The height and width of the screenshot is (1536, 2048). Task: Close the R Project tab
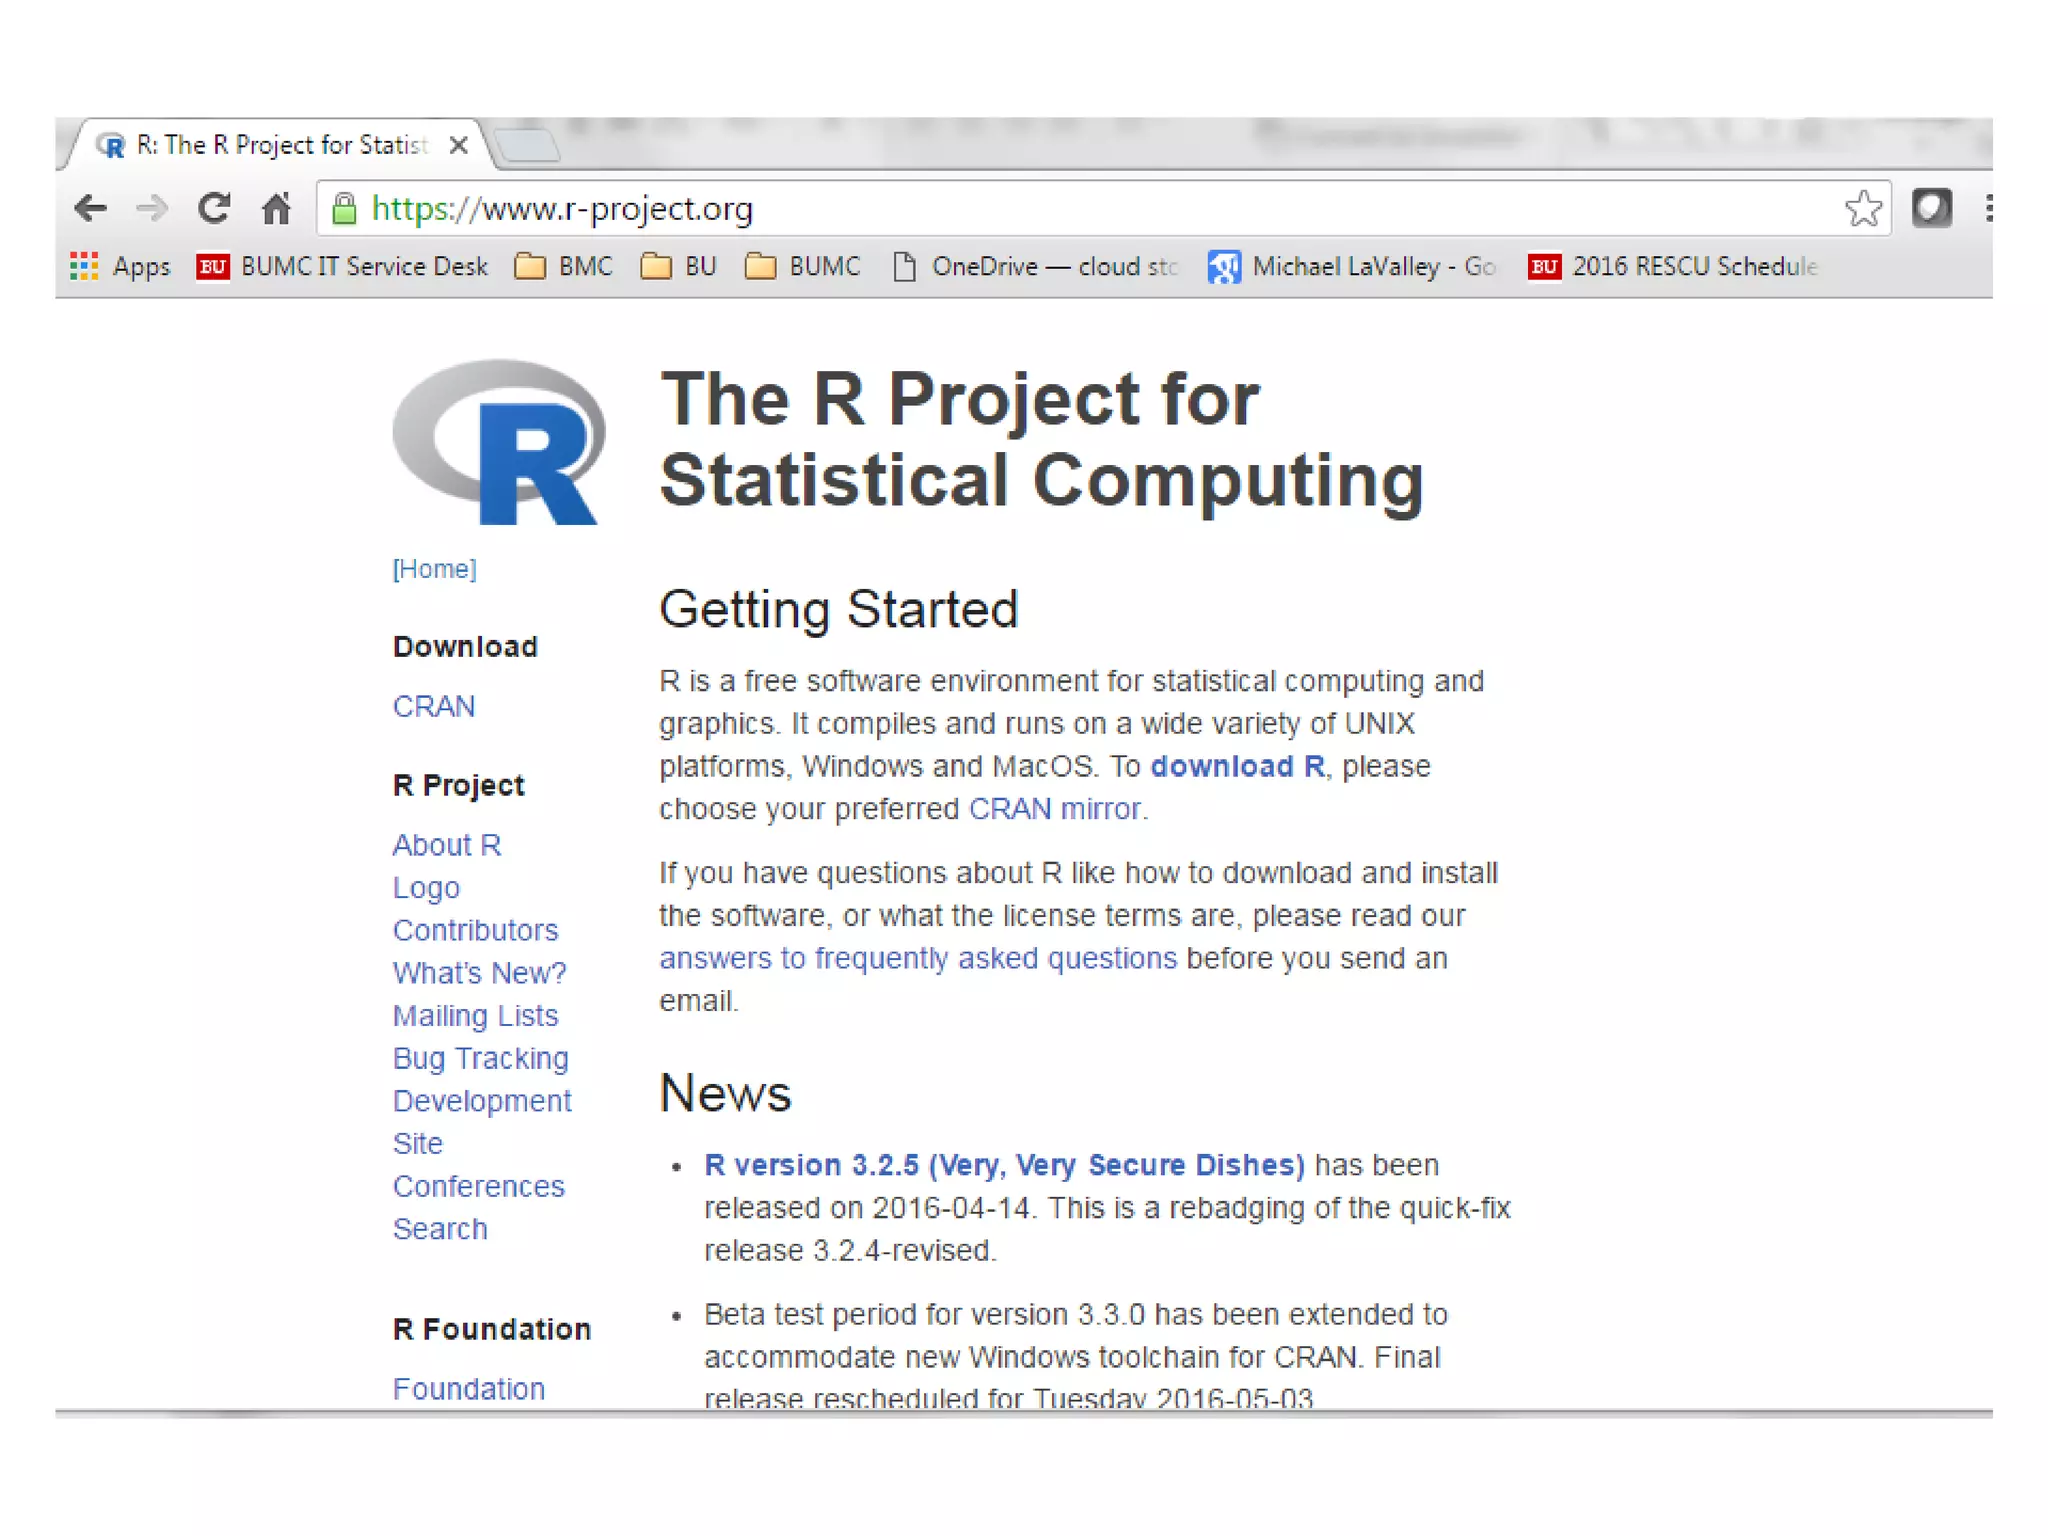[459, 145]
